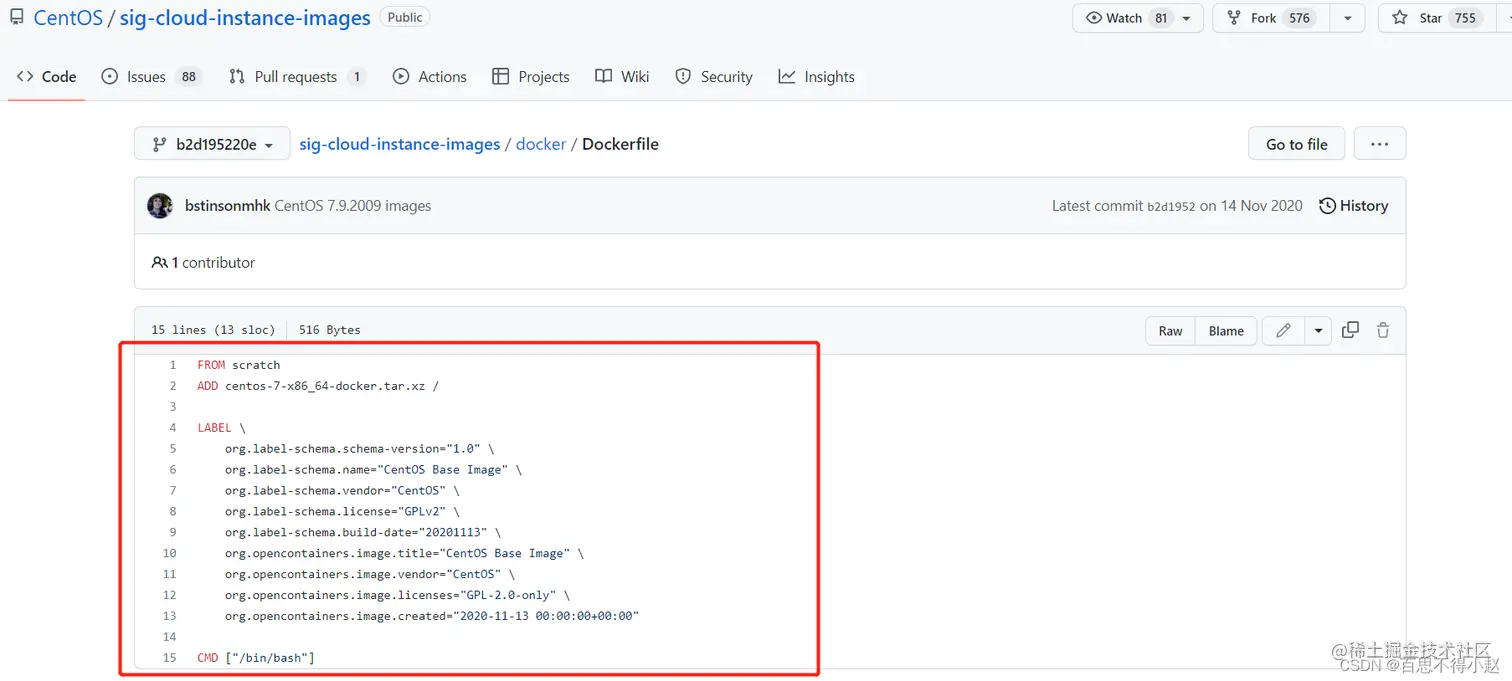Viewport: 1512px width, 681px height.
Task: Click the CMD ["/bin/bash"] line
Action: tap(256, 658)
